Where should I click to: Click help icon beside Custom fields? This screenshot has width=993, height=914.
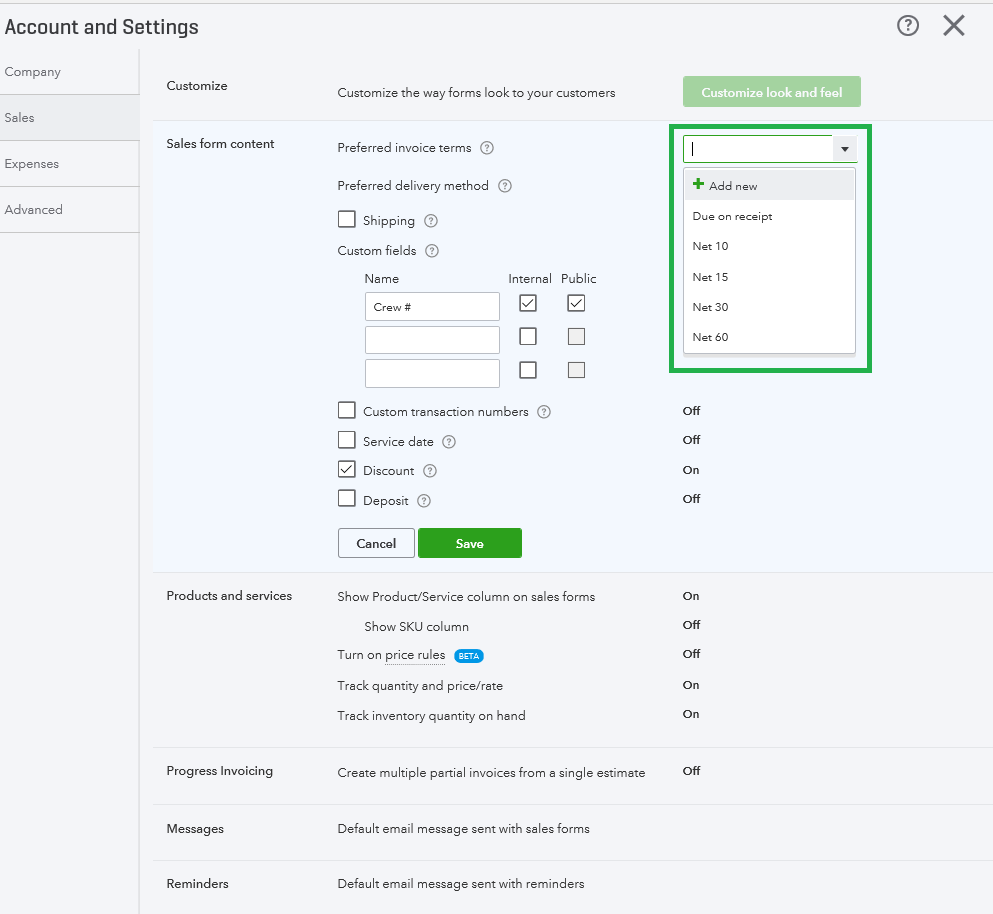[x=432, y=251]
